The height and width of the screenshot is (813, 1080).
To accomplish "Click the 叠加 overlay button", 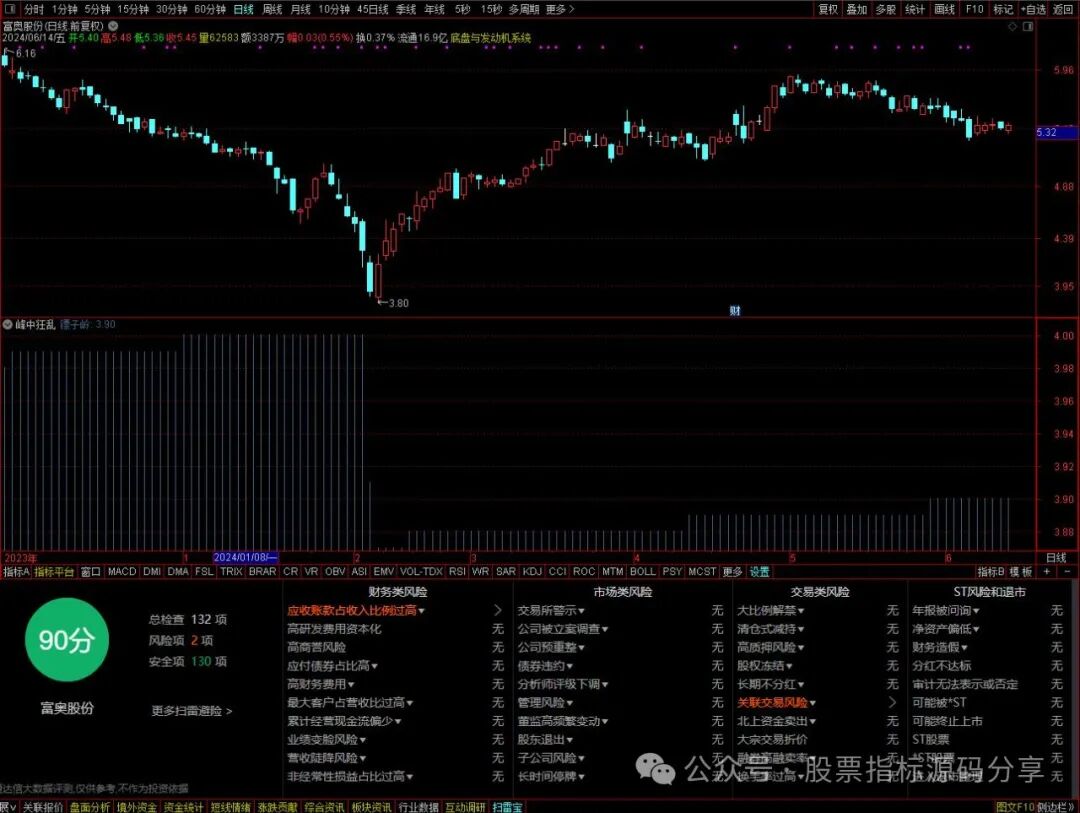I will (x=857, y=9).
